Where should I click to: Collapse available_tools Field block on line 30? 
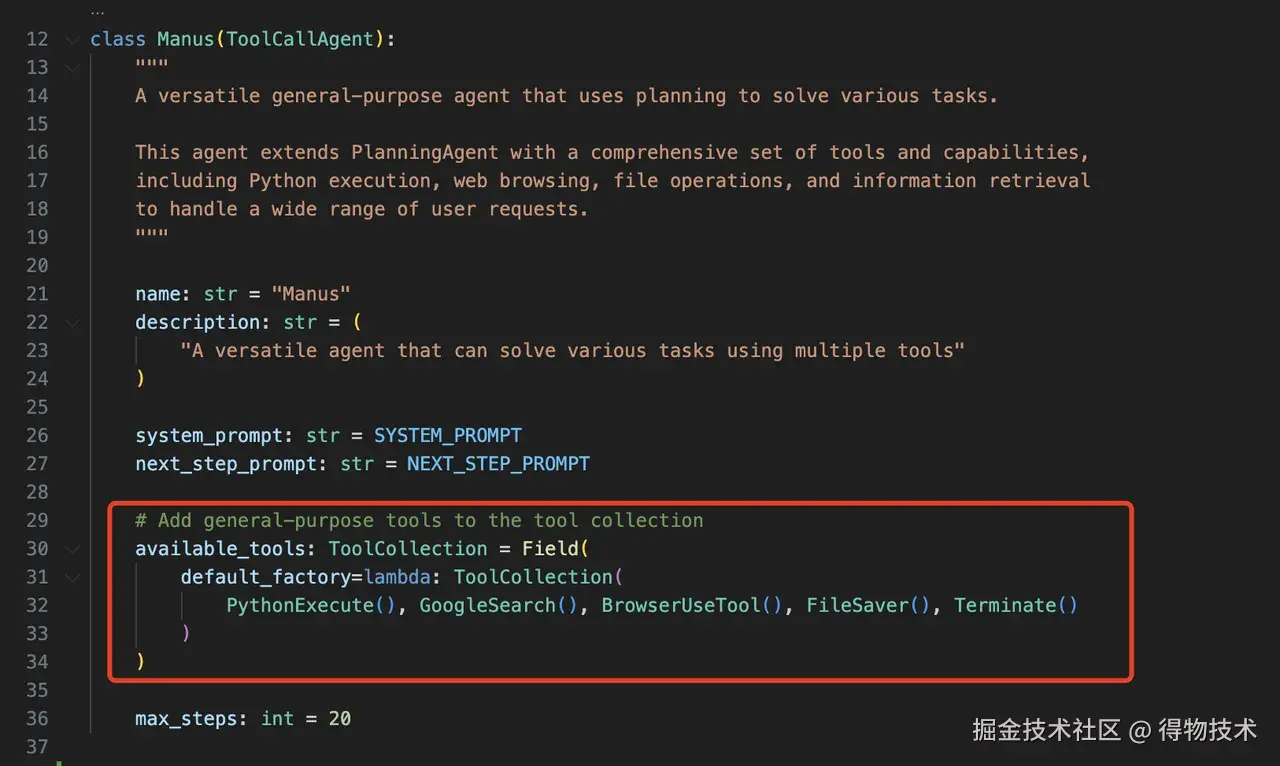[x=70, y=548]
